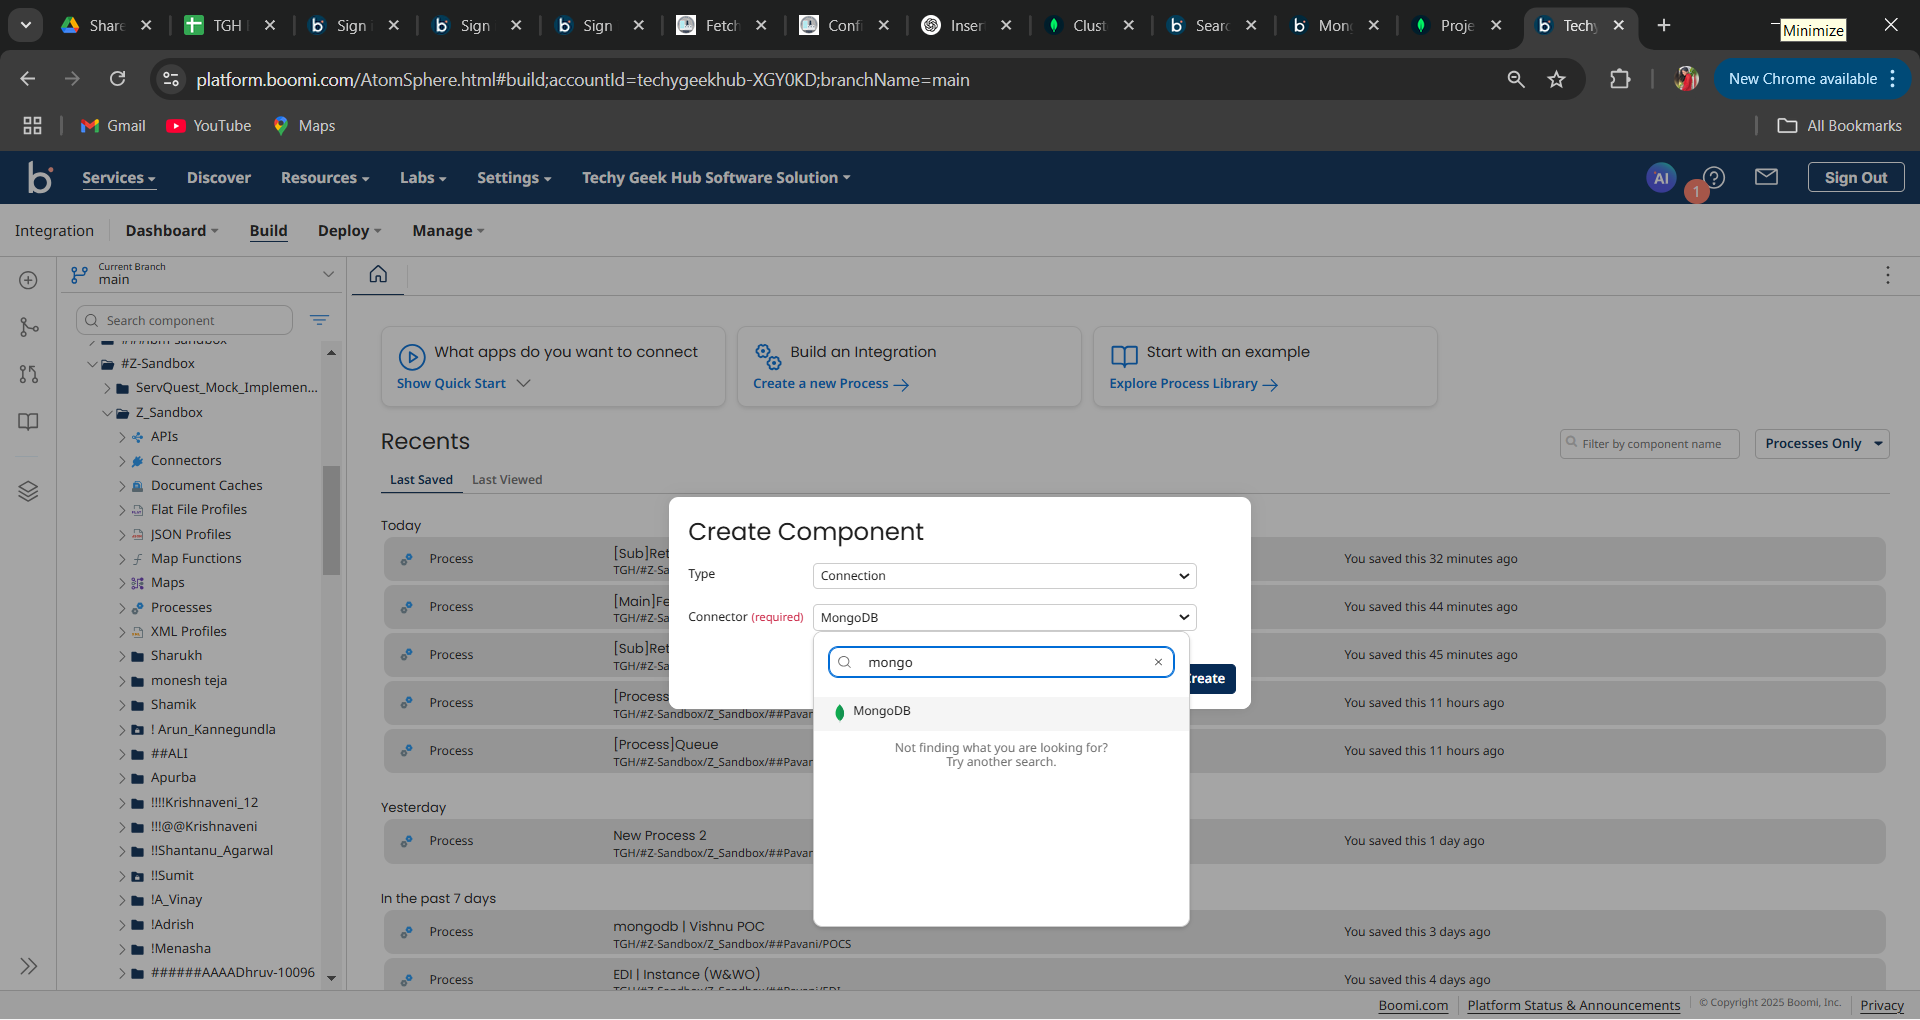
Task: Click the component filter icon
Action: pyautogui.click(x=319, y=320)
